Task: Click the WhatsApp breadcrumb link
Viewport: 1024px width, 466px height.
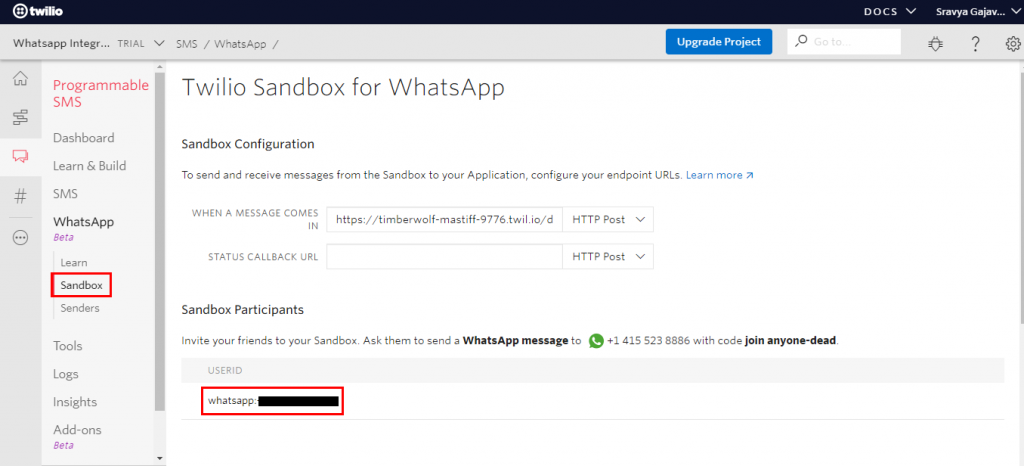Action: pos(240,44)
